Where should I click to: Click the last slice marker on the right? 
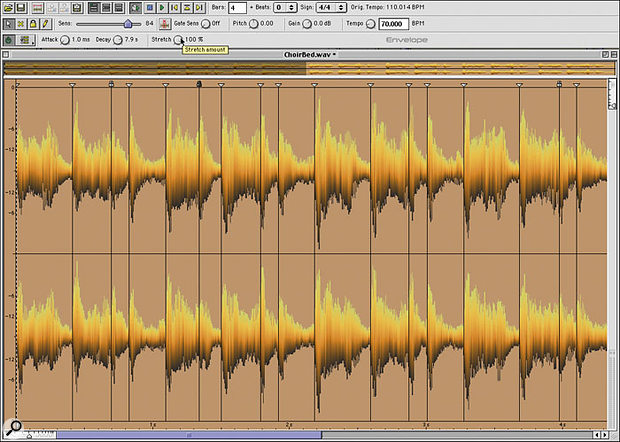(577, 85)
